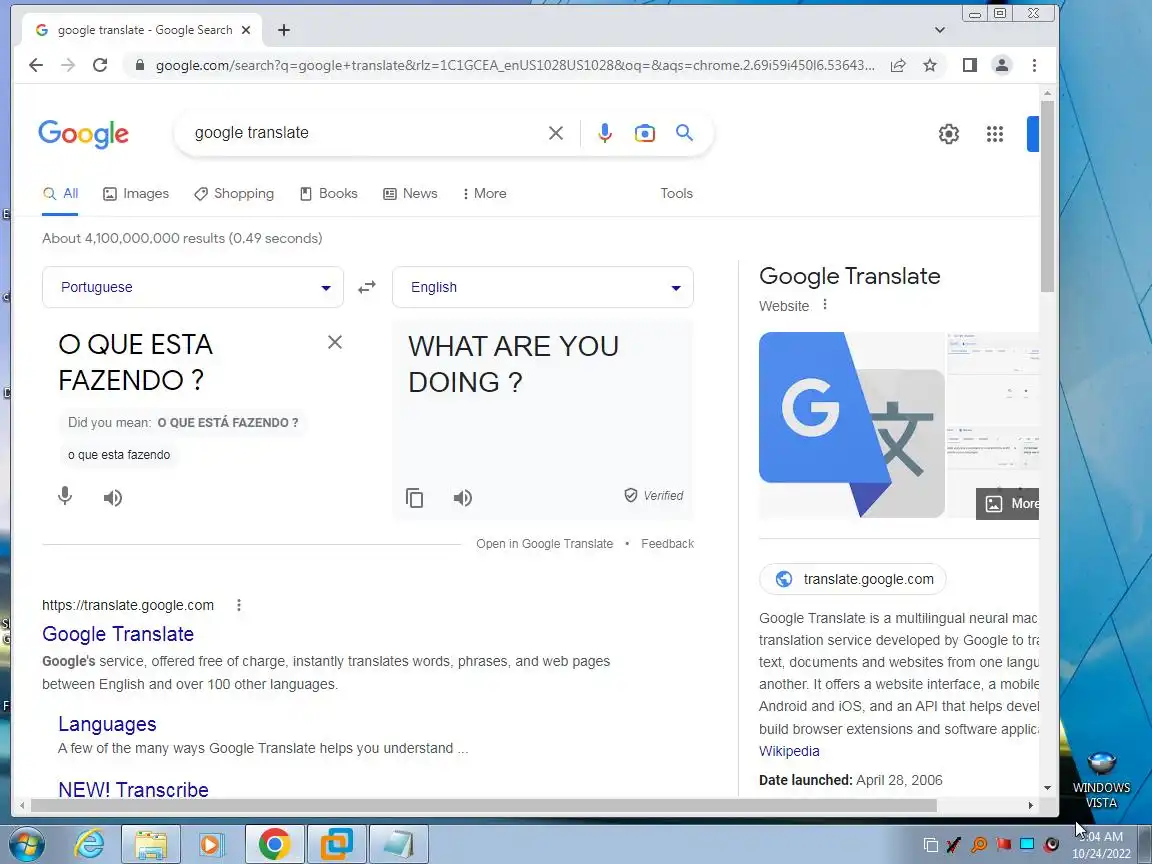Focus the google translate search field

364,133
